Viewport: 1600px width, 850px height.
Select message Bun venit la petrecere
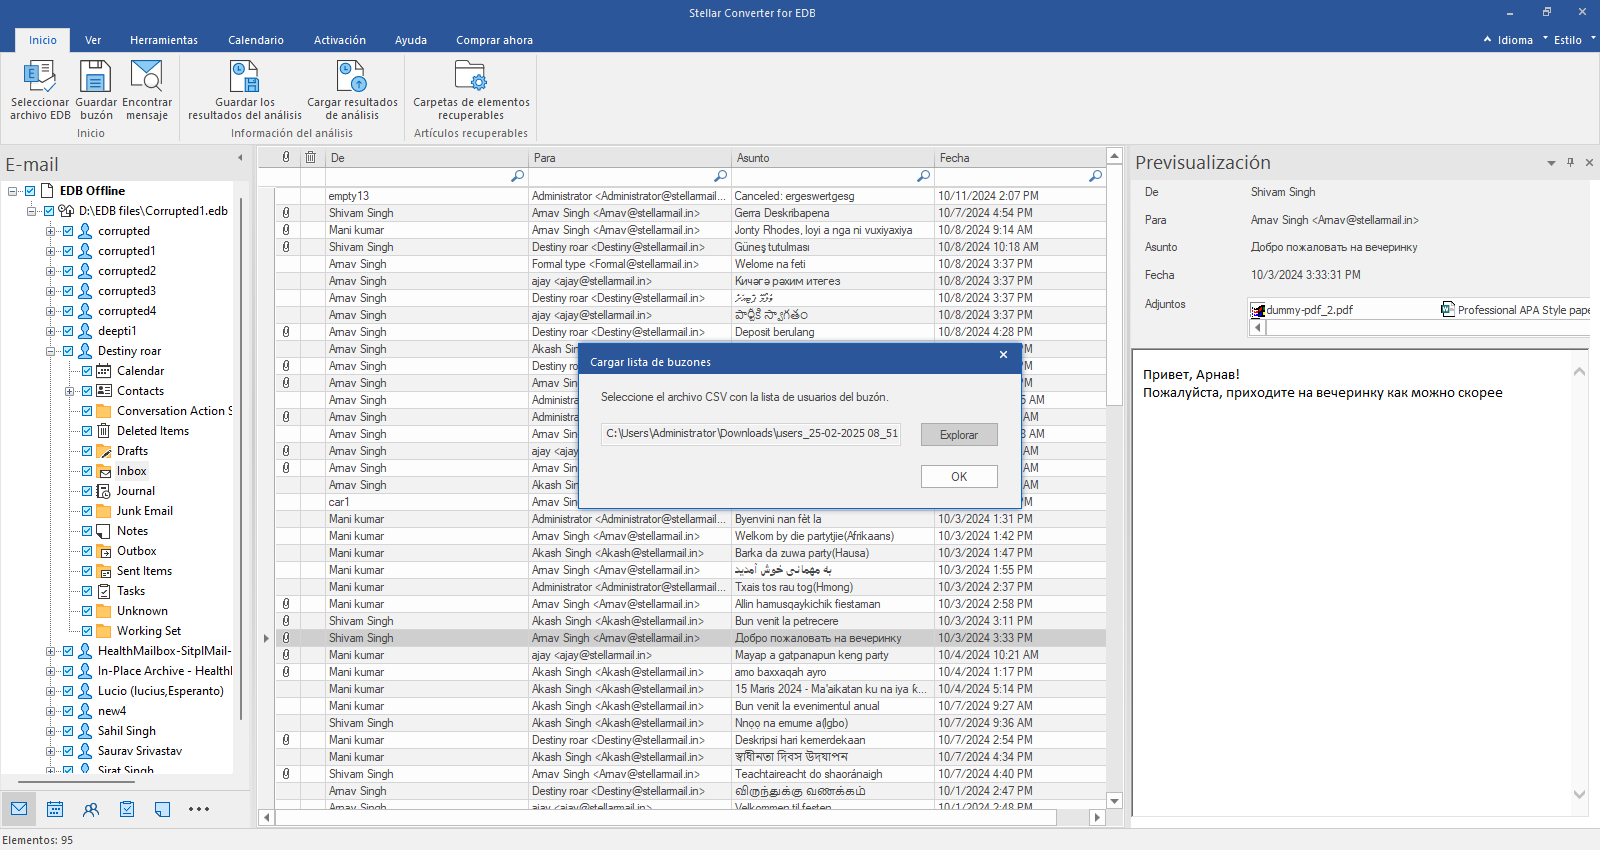click(x=691, y=621)
